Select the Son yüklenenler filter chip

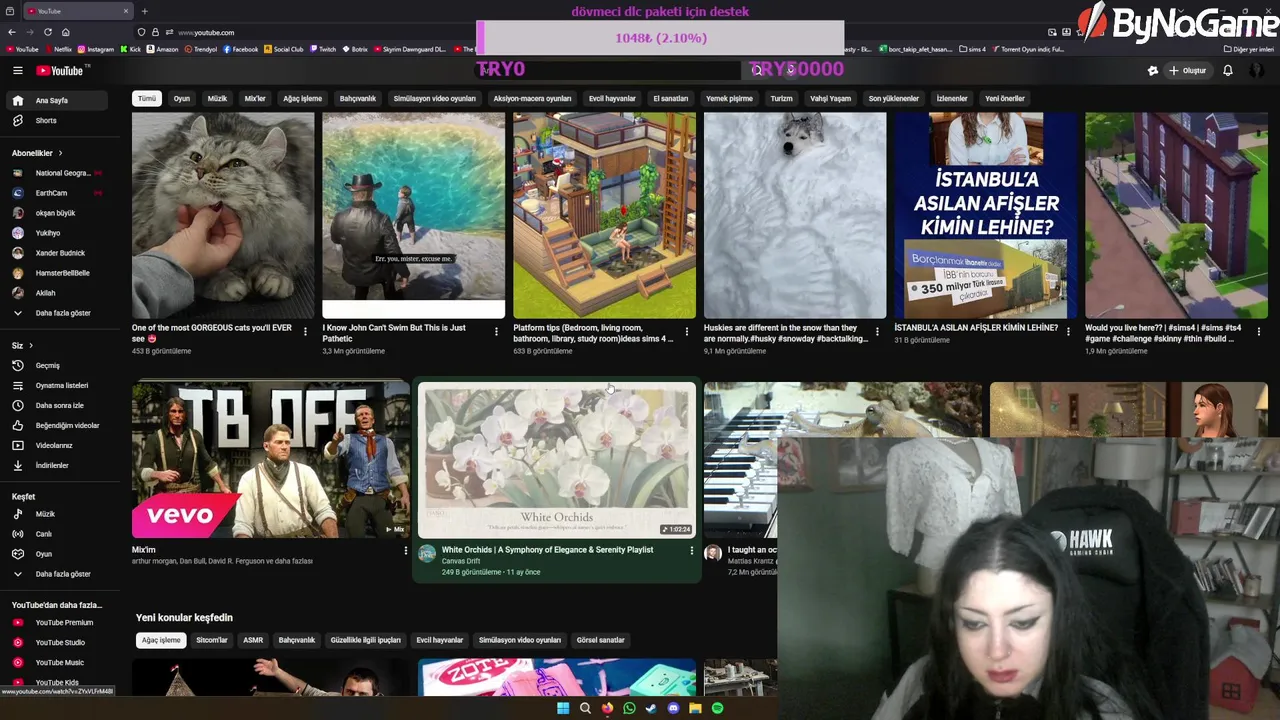(x=893, y=98)
